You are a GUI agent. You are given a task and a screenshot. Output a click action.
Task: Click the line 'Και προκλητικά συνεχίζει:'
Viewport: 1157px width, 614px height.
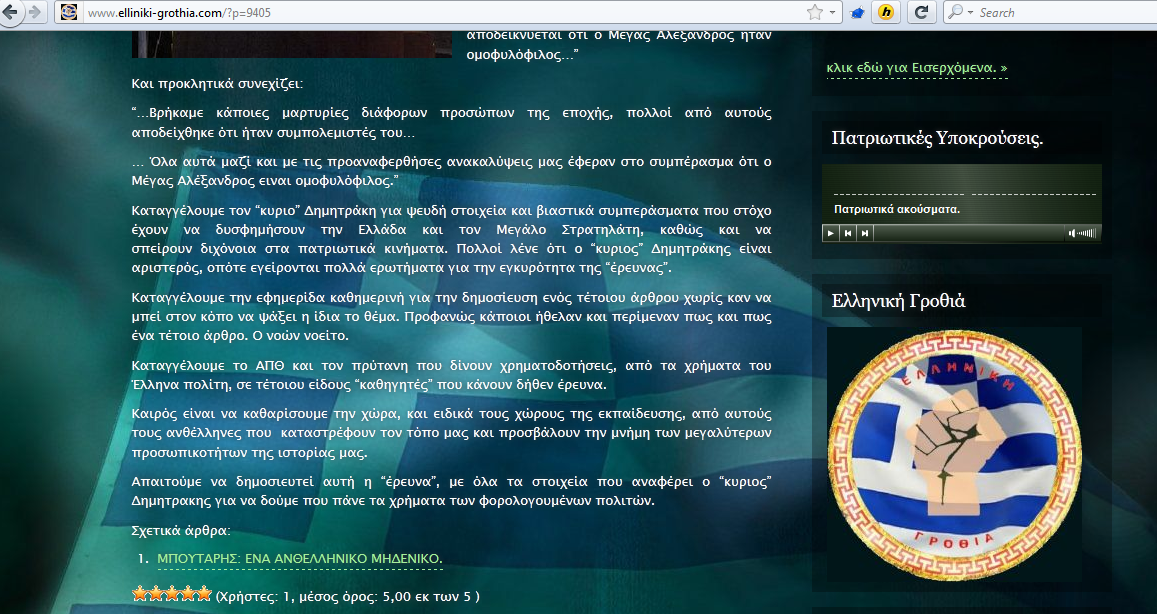(217, 83)
